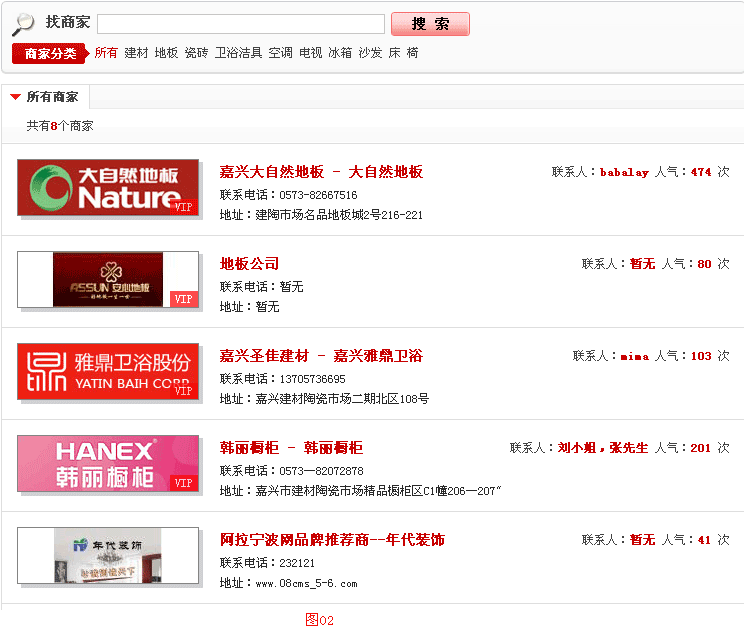Visit 嘉兴圣佳建材 嘉兴雅鼎卫浴 merchant page
This screenshot has height=633, width=744.
(321, 356)
